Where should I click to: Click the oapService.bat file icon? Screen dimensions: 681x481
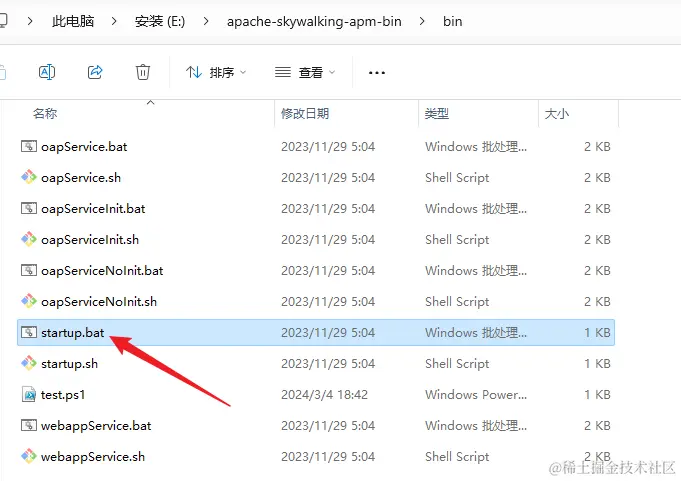tap(29, 146)
